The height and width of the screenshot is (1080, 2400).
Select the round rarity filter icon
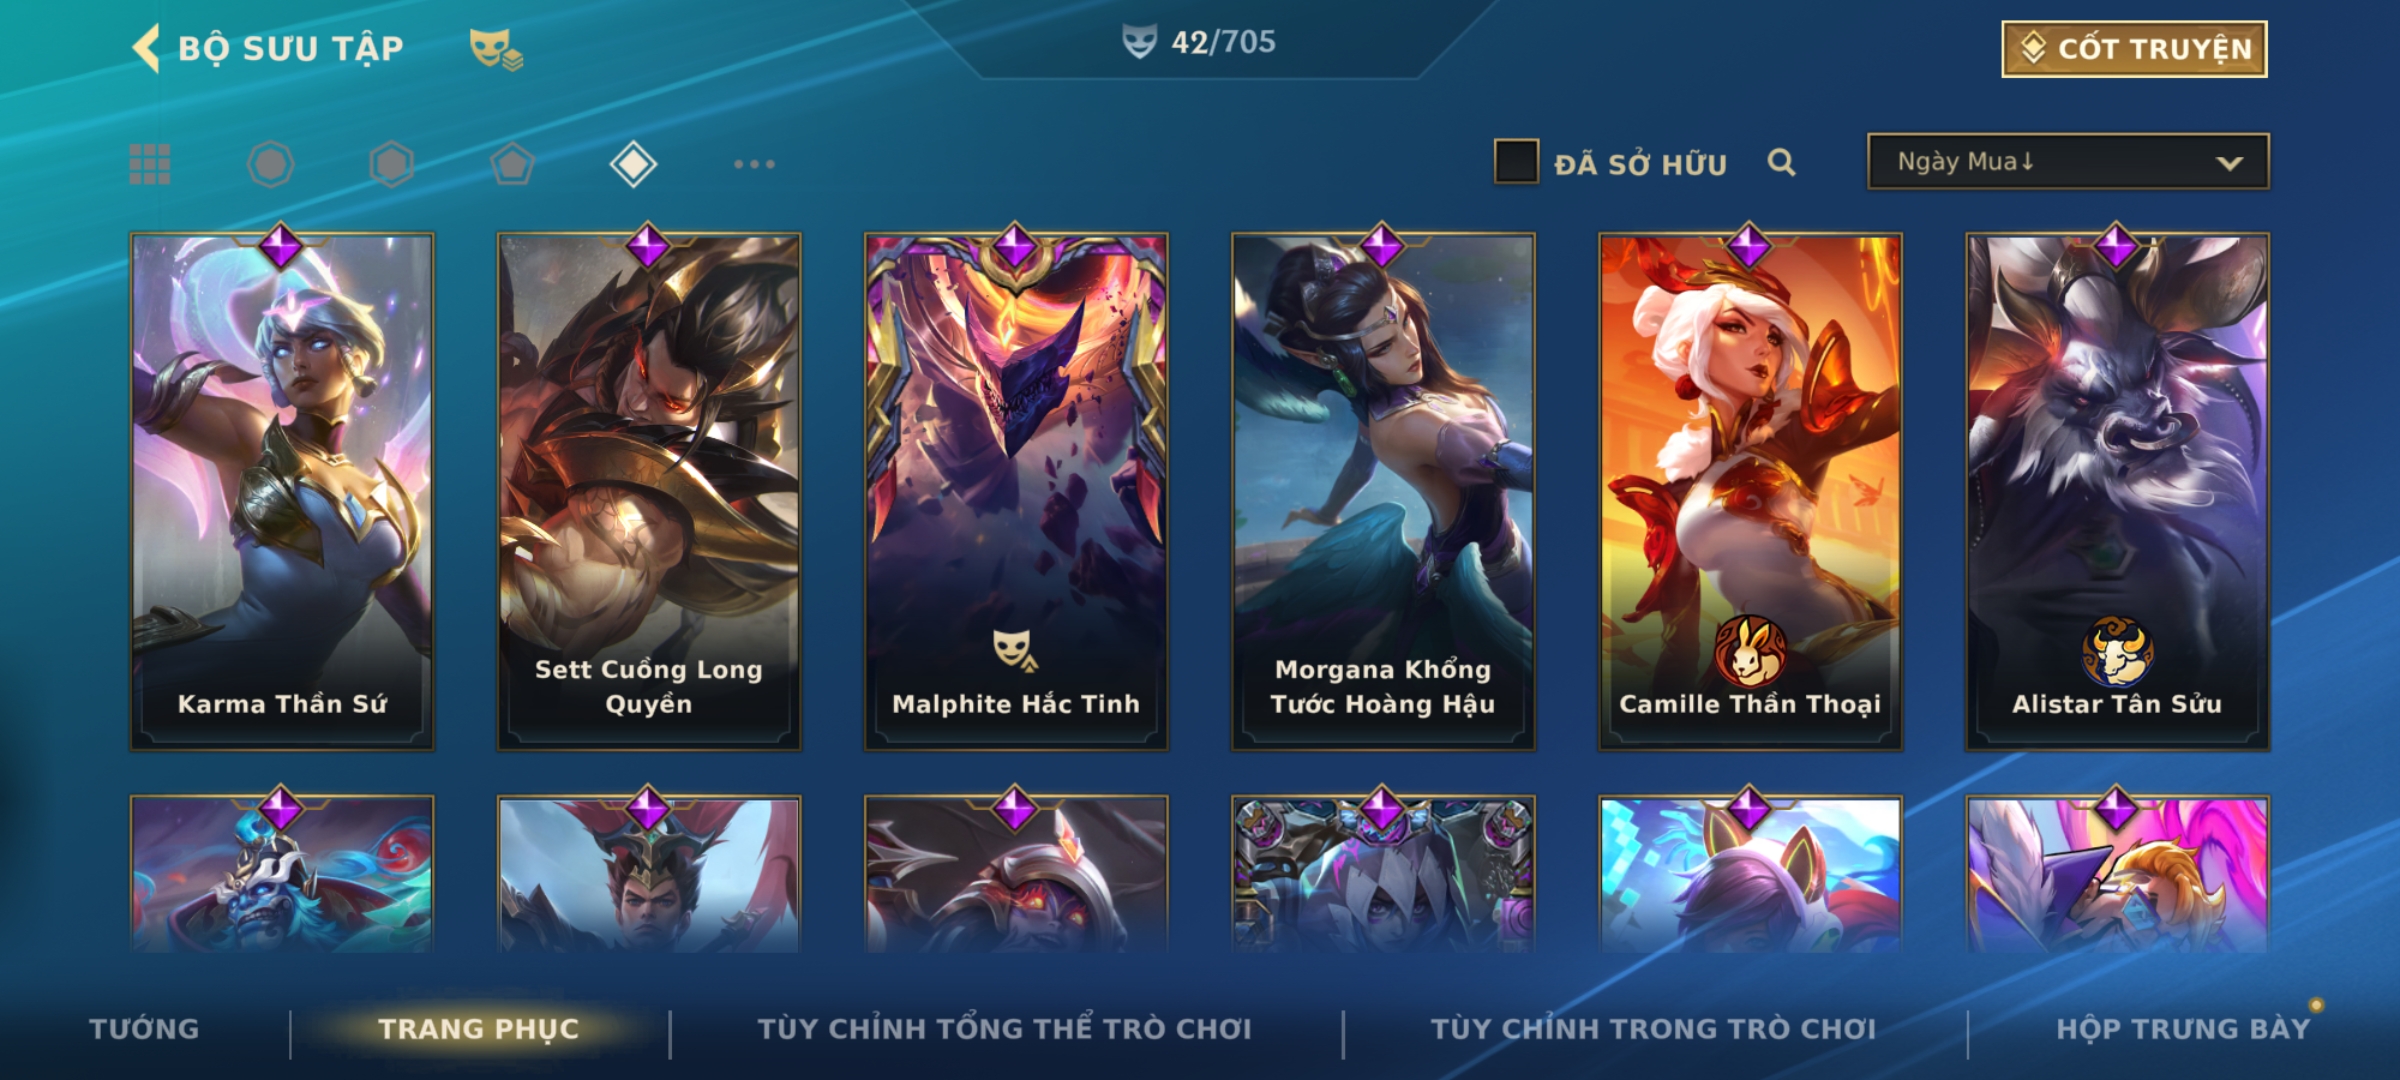271,164
